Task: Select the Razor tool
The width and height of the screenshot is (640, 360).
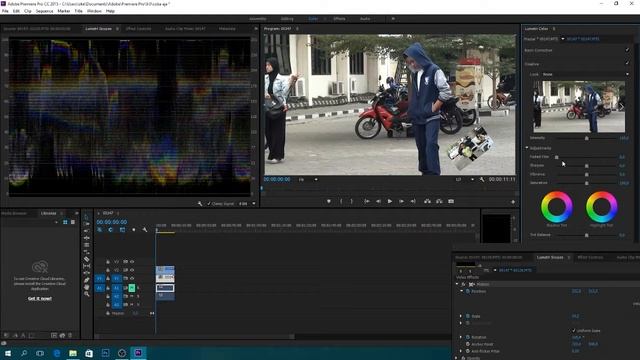Action: [86, 259]
